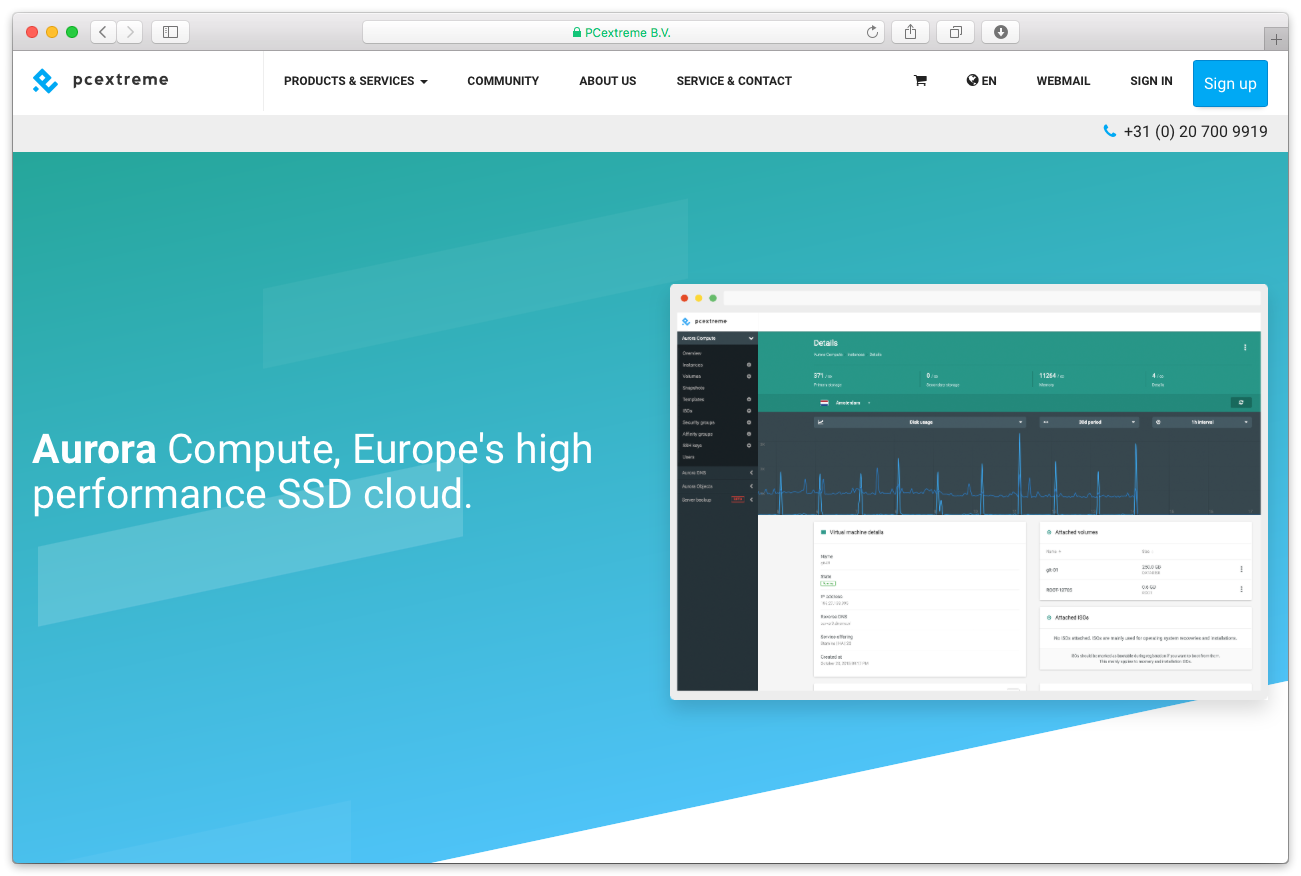Viewport: 1301px width, 876px height.
Task: Click the green padlock in address bar
Action: [x=577, y=32]
